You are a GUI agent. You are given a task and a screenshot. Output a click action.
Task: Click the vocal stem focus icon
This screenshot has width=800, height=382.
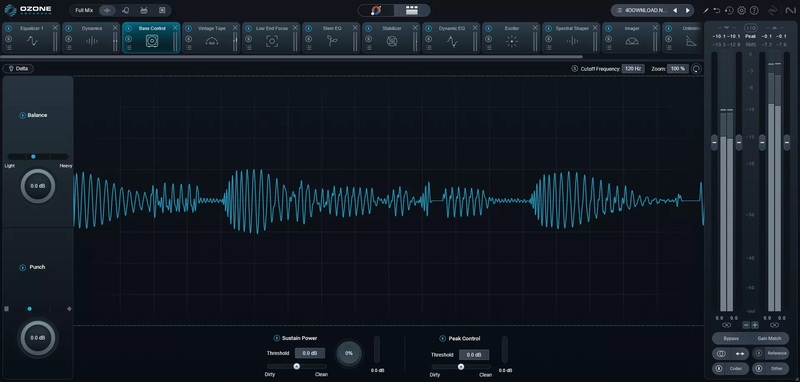click(x=126, y=10)
